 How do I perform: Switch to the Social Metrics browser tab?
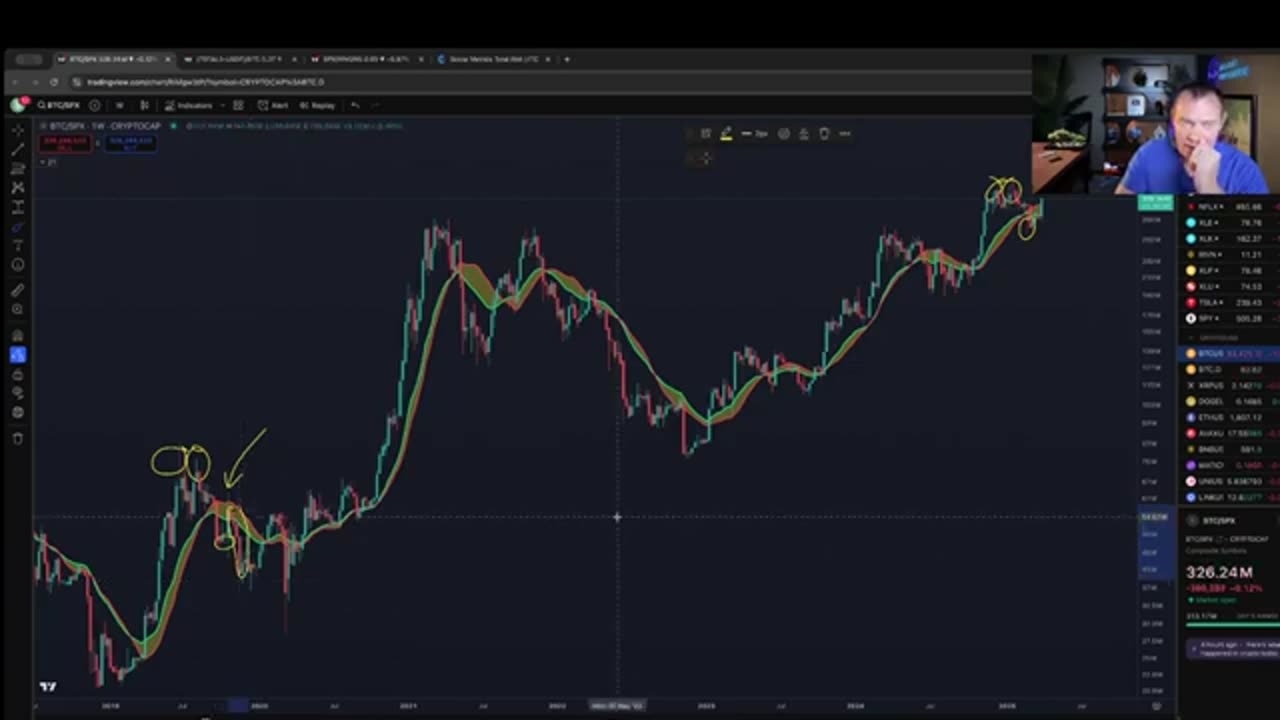pos(494,59)
